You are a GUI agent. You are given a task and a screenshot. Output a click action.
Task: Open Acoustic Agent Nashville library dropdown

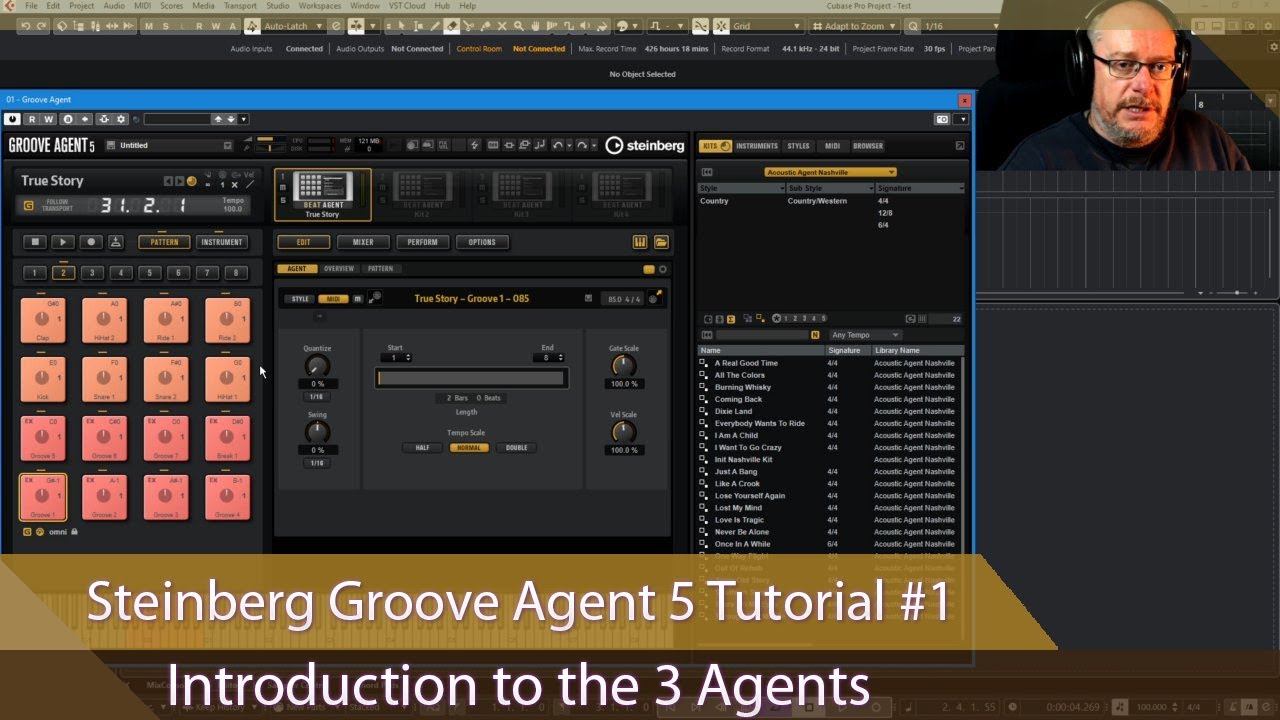pos(831,172)
